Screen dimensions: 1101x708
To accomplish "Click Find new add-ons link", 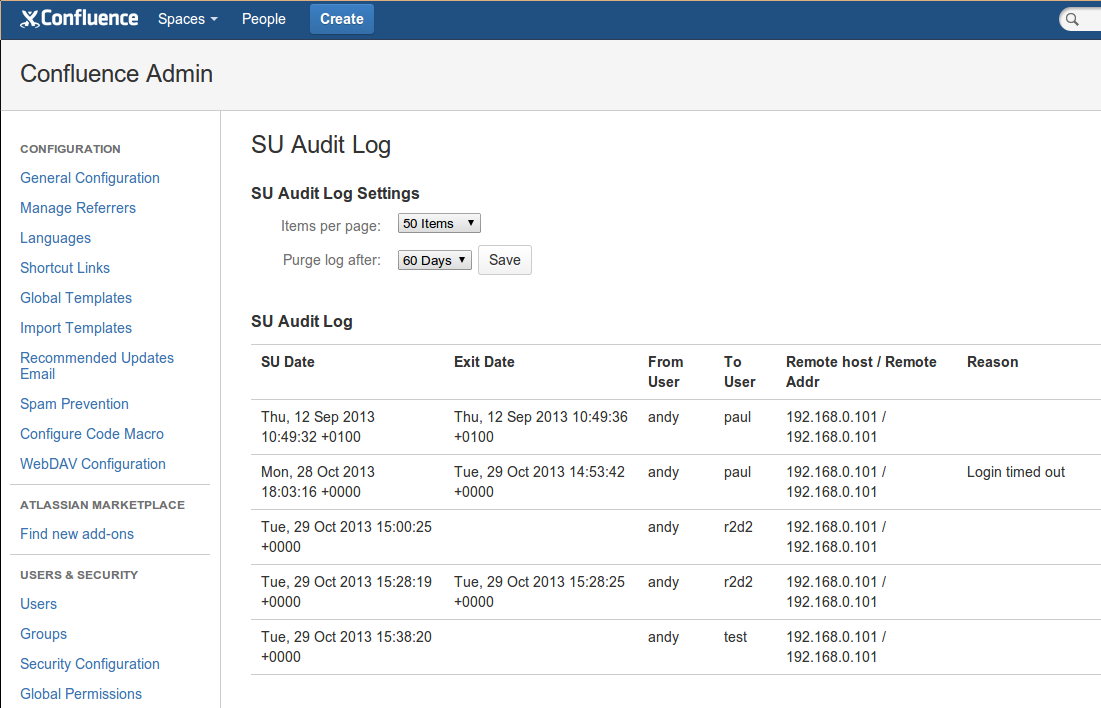I will click(x=77, y=534).
